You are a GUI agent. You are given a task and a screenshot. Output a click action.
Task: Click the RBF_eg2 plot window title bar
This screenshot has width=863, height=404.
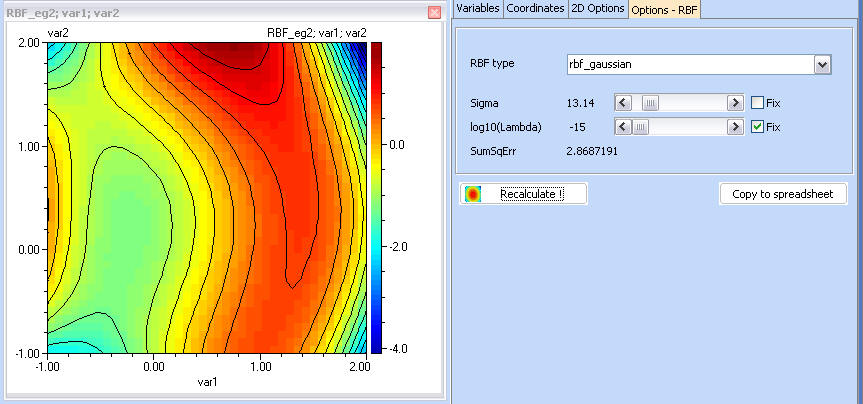coord(200,13)
